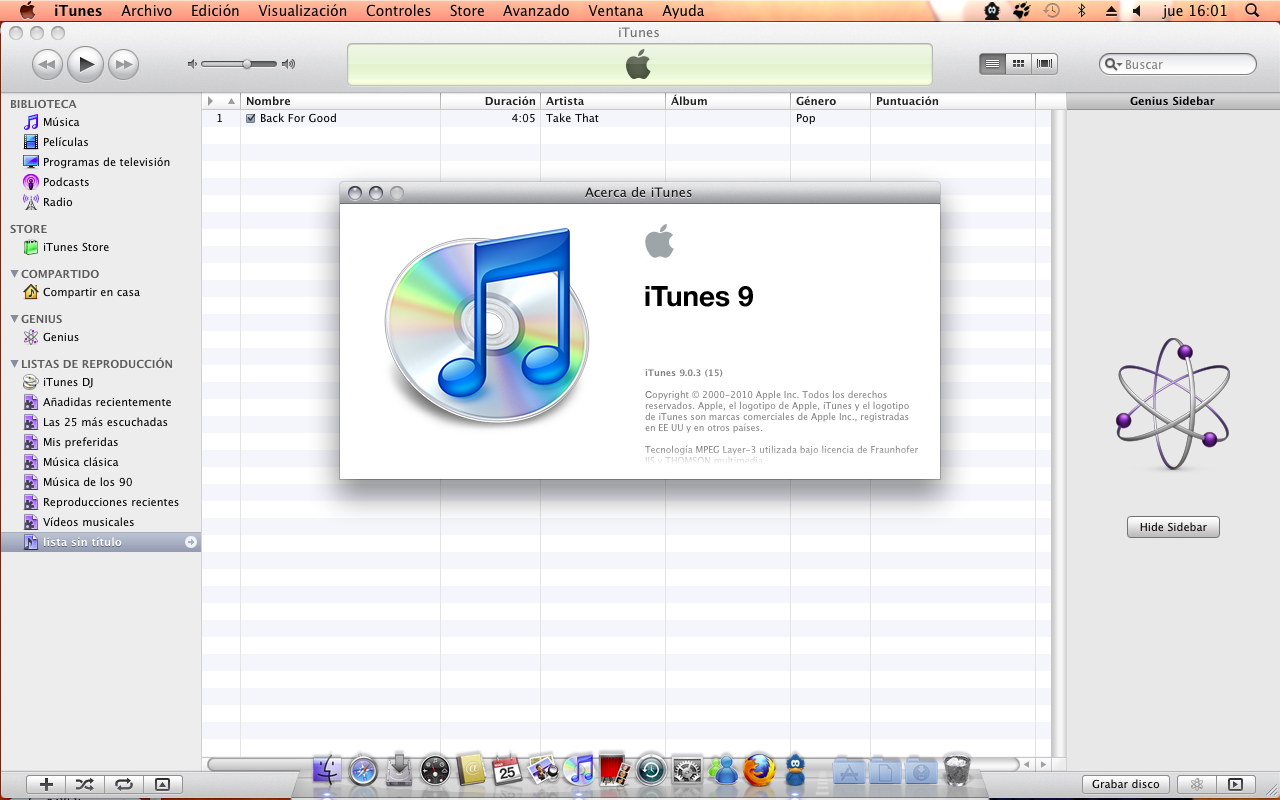Viewport: 1280px width, 800px height.
Task: Open the Música clásica playlist
Action: [100, 462]
